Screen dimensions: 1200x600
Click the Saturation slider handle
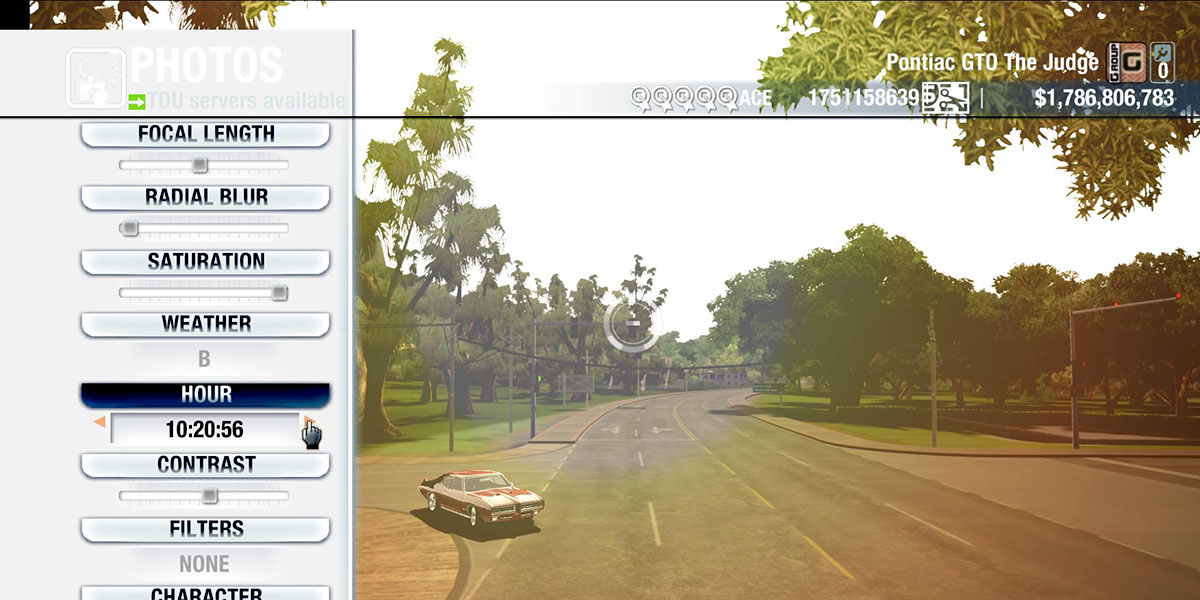pos(280,292)
